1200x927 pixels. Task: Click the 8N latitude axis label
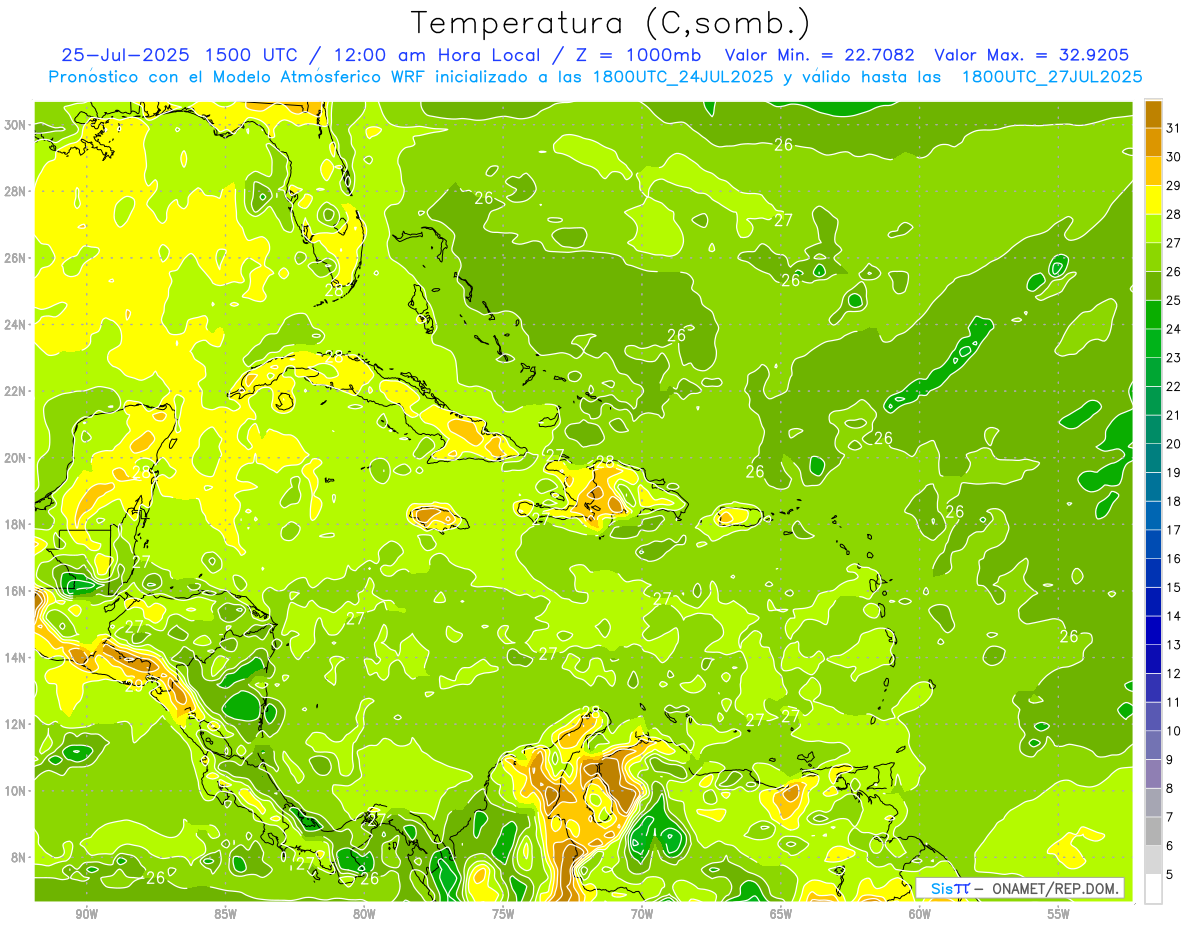(18, 857)
